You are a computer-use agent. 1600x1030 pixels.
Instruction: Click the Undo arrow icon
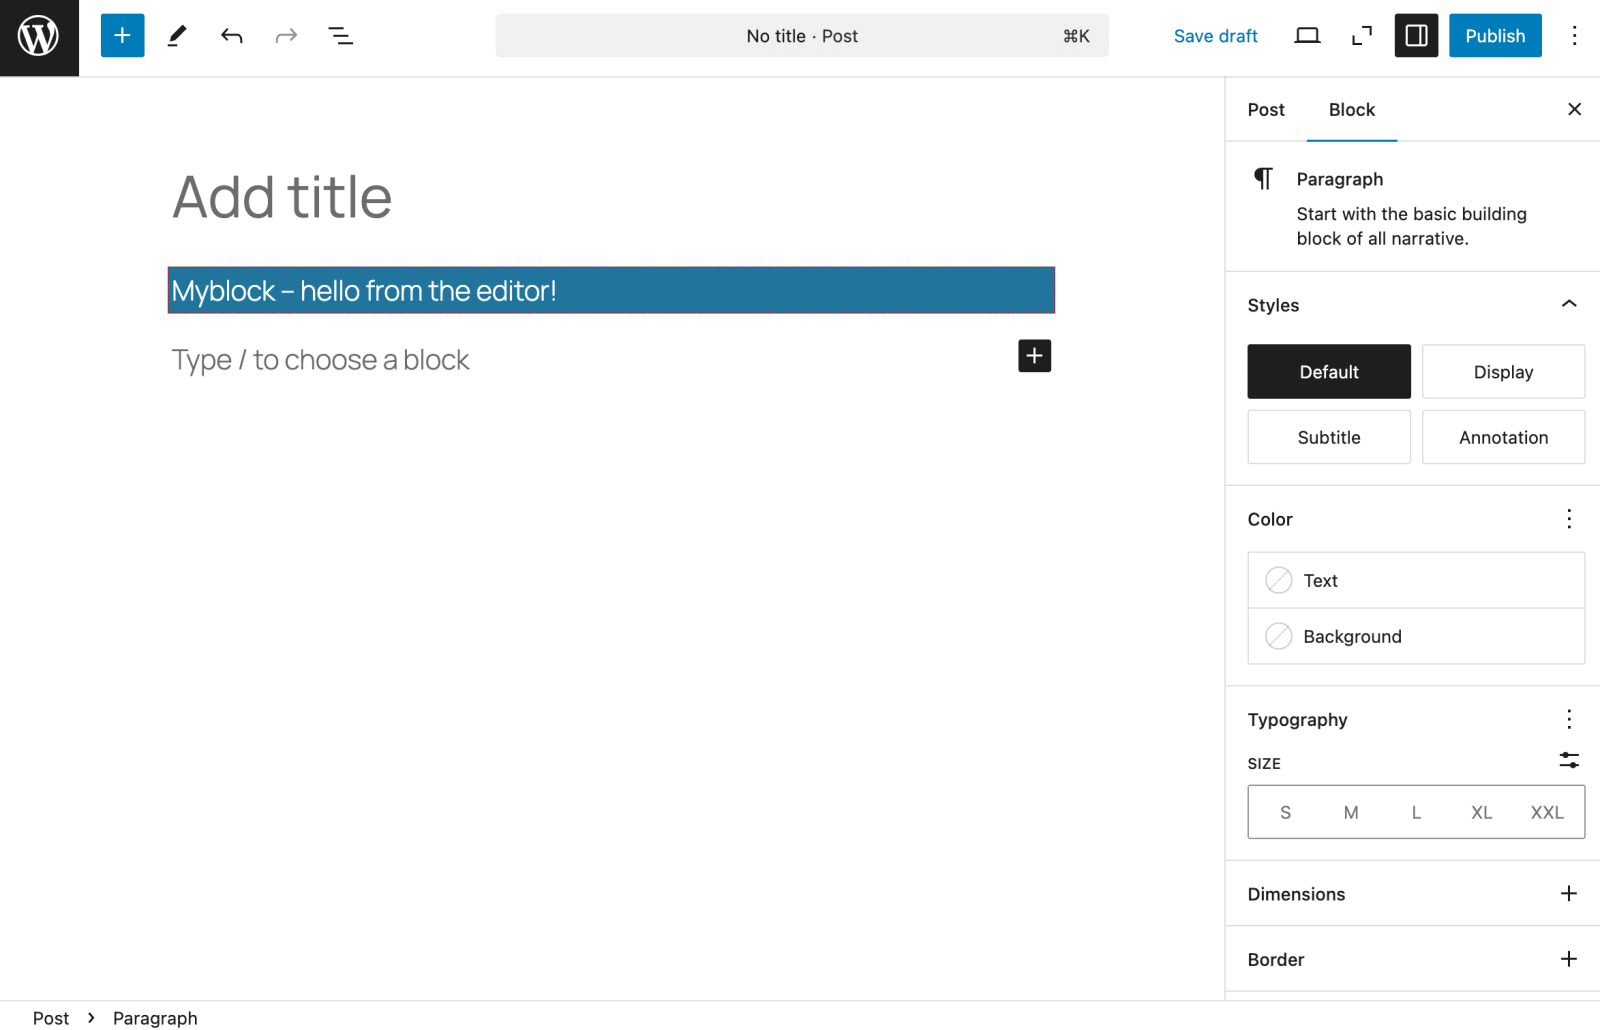coord(232,36)
